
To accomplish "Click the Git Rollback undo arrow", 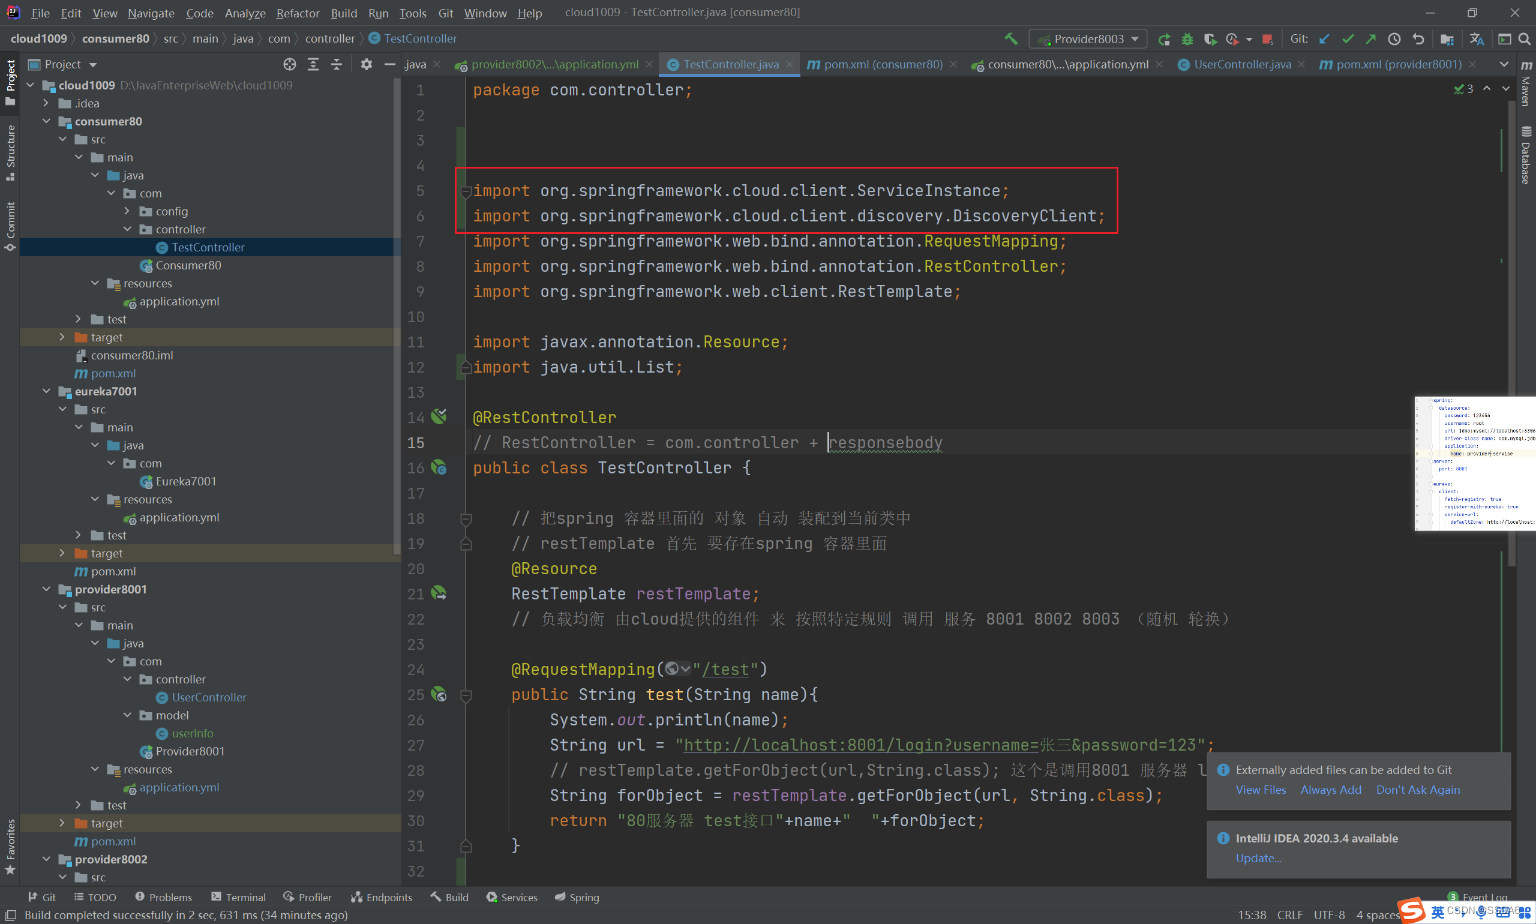I will coord(1418,39).
